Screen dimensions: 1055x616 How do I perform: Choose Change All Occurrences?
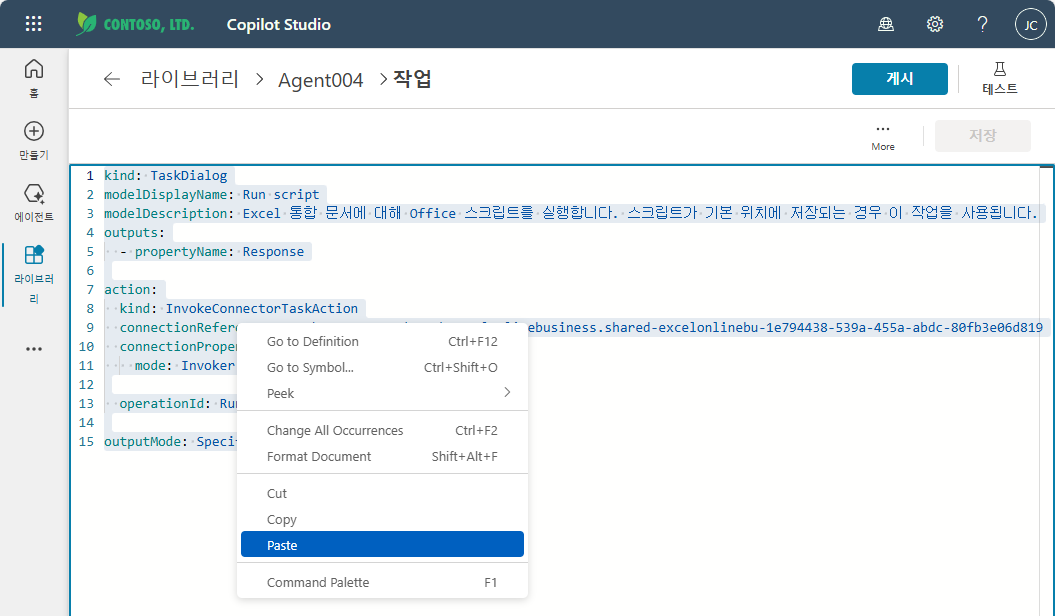[382, 430]
